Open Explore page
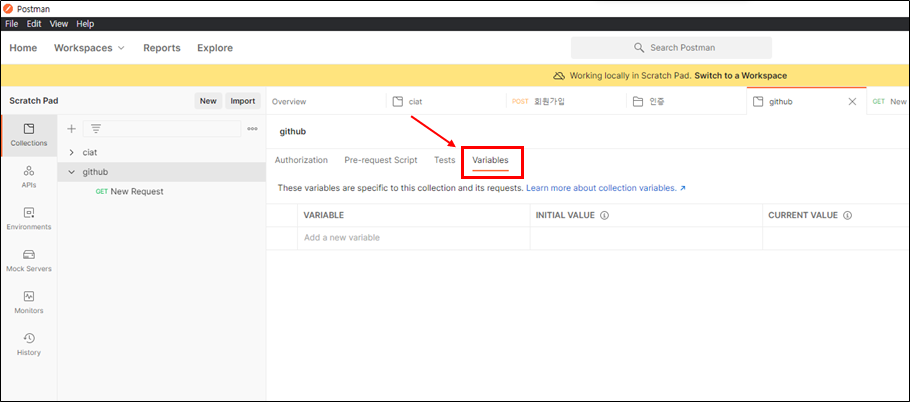Image resolution: width=910 pixels, height=402 pixels. 215,48
